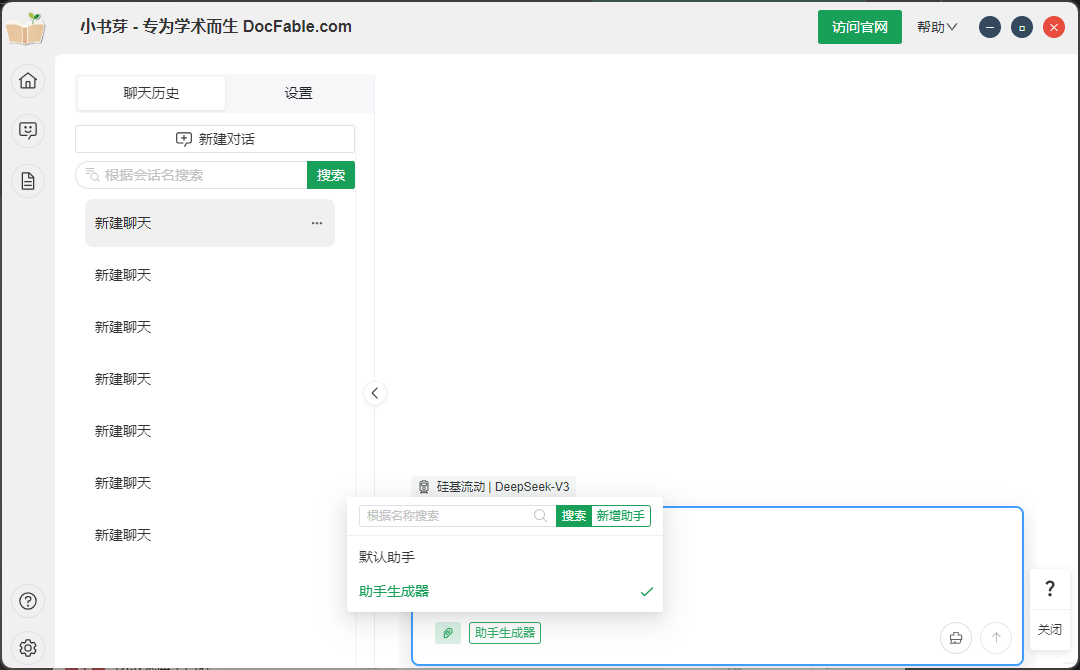
Task: Click the clear chat icon beside the send button
Action: [x=956, y=637]
